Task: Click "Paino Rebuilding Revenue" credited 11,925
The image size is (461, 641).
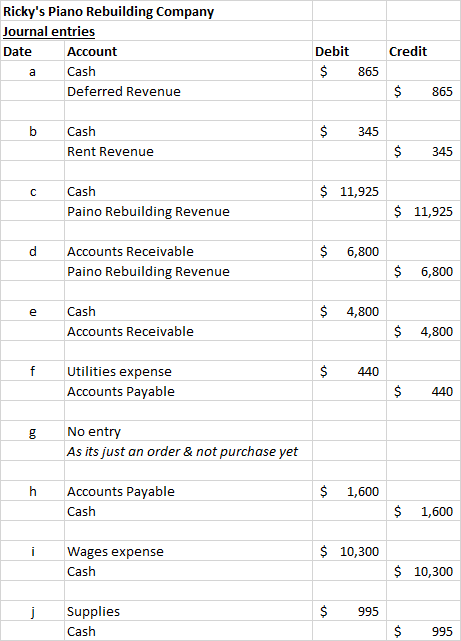Action: click(188, 211)
